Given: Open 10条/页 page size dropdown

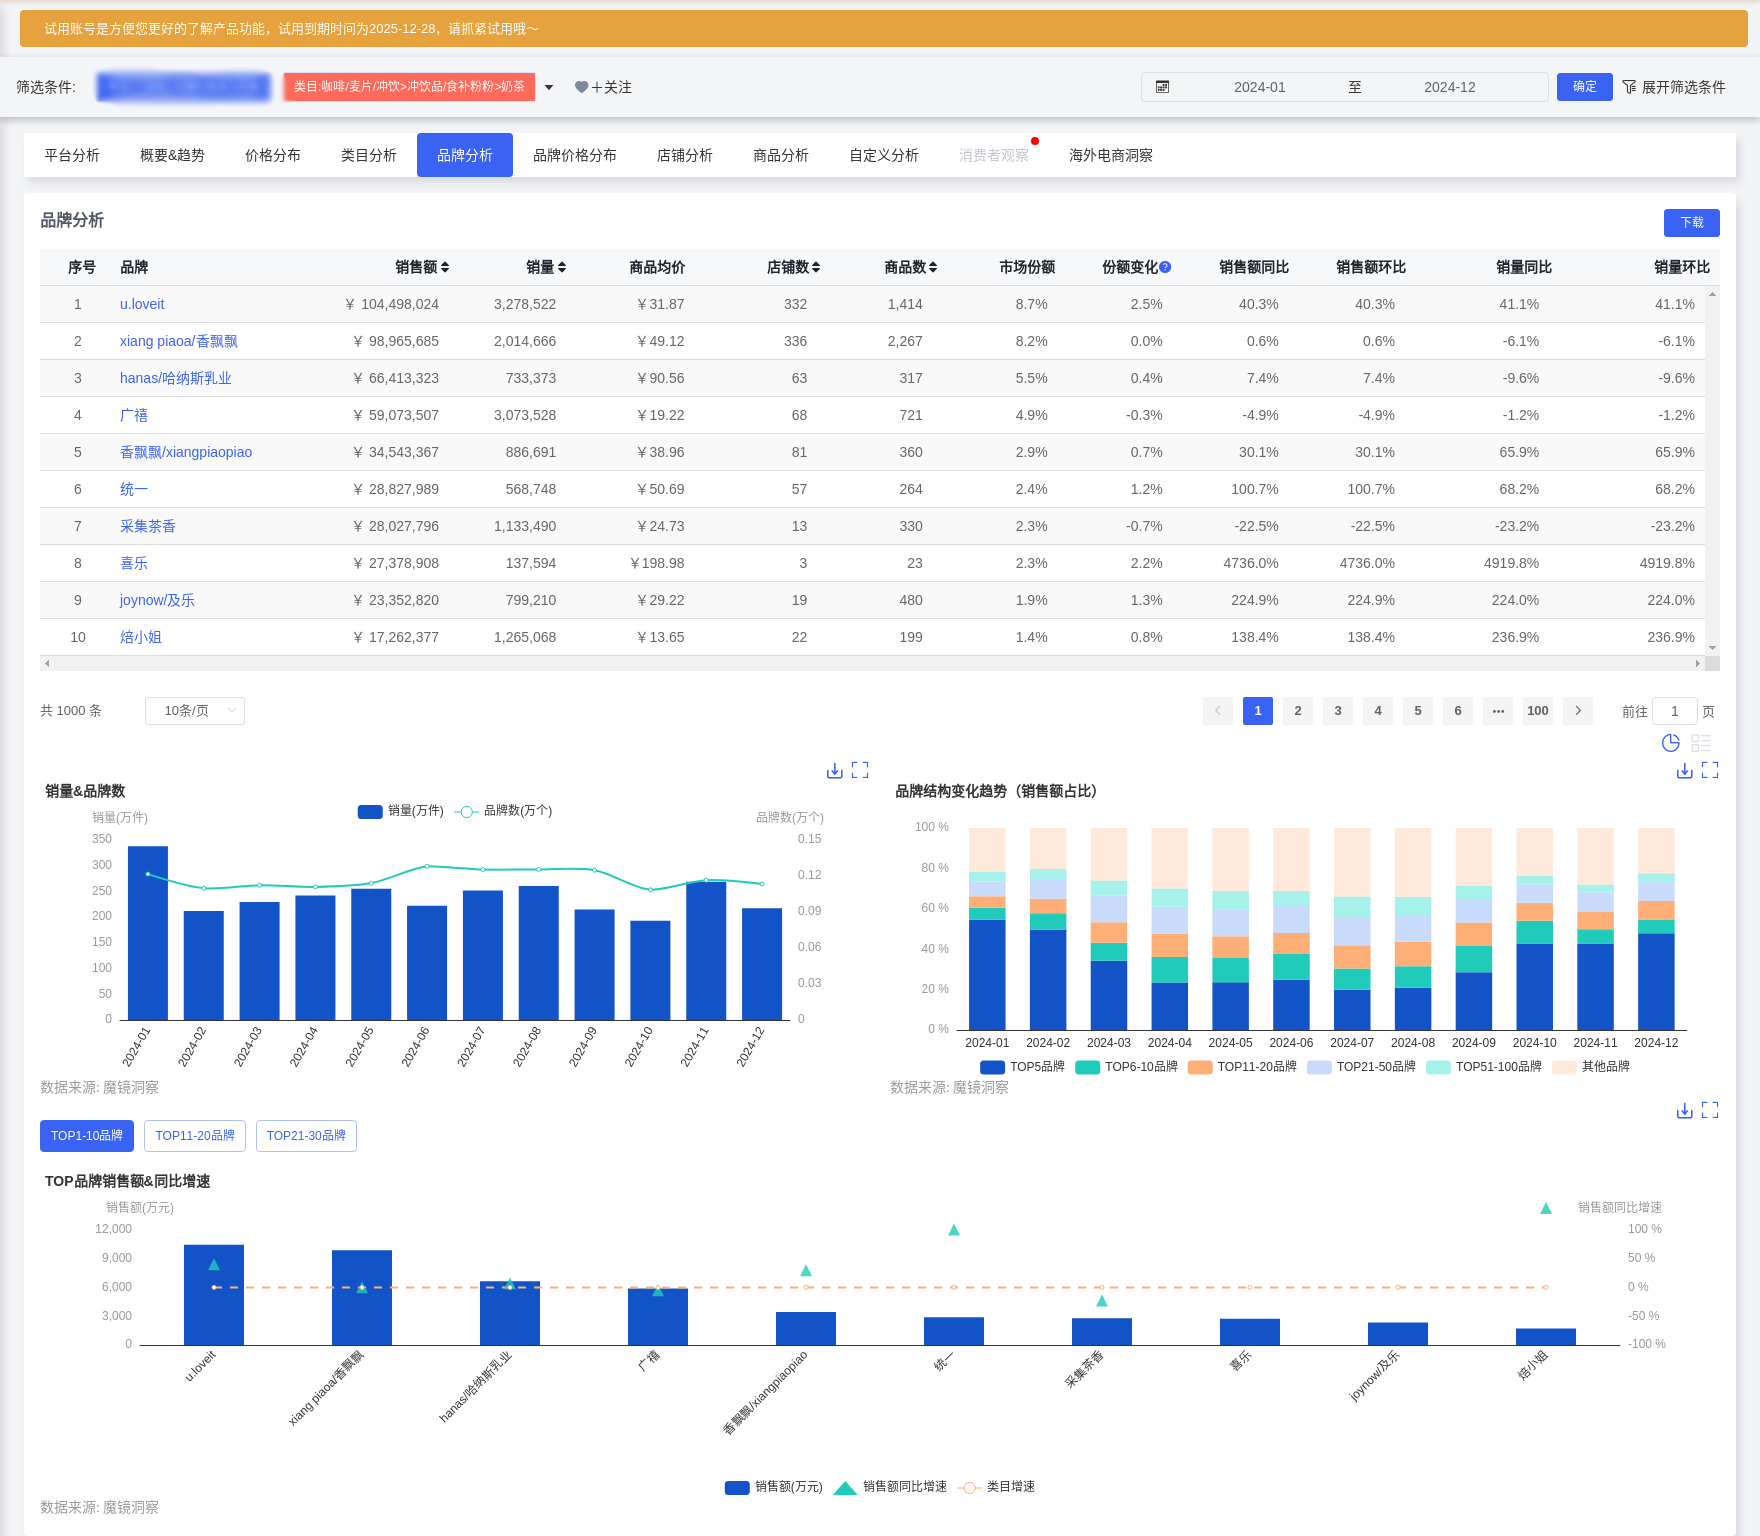Looking at the screenshot, I should coord(195,711).
